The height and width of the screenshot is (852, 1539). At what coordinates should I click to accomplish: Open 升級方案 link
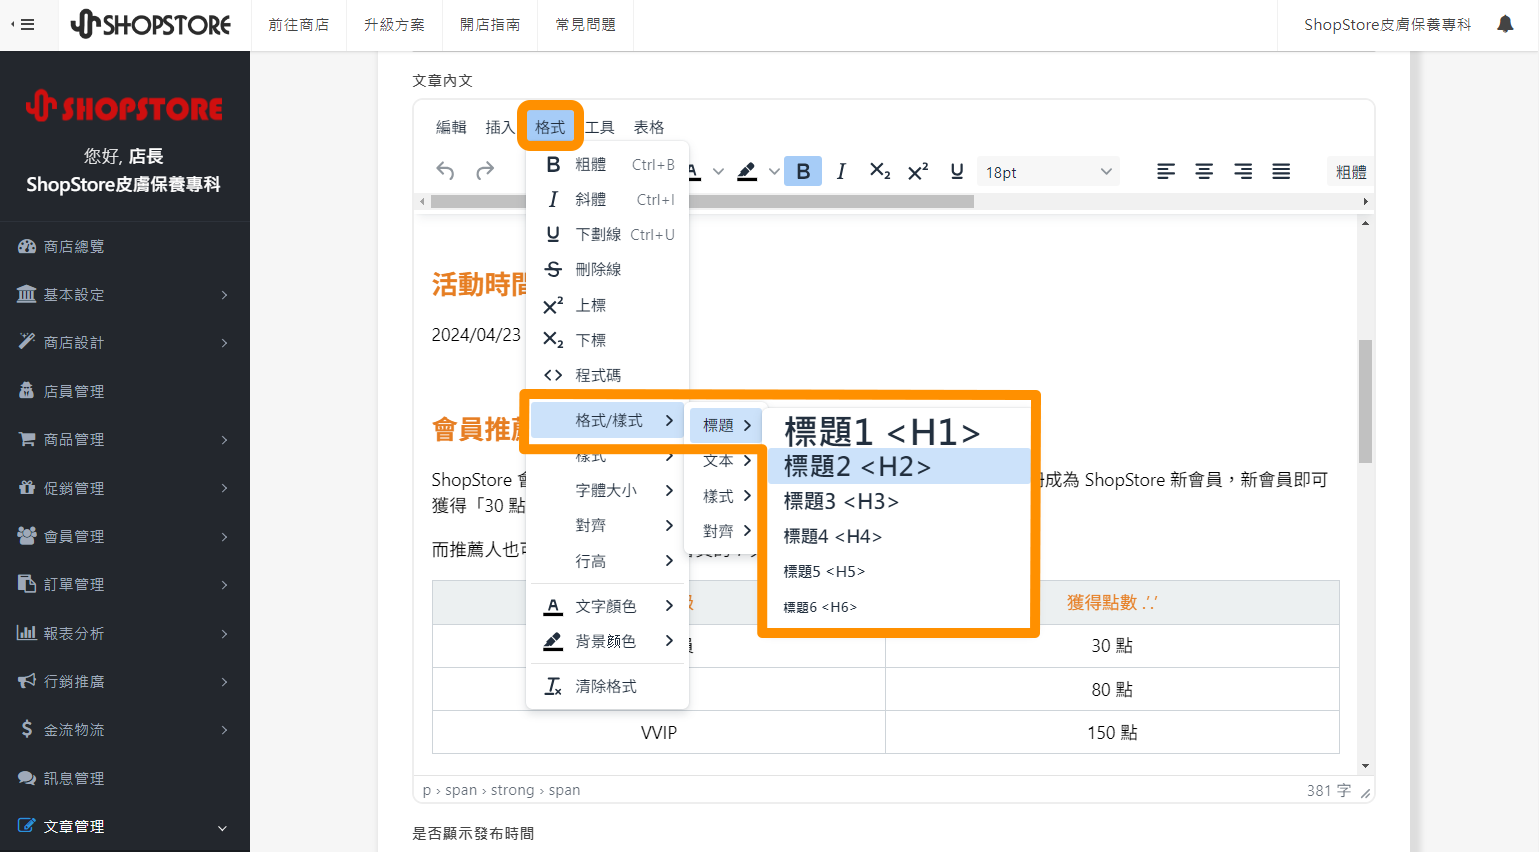[x=394, y=25]
